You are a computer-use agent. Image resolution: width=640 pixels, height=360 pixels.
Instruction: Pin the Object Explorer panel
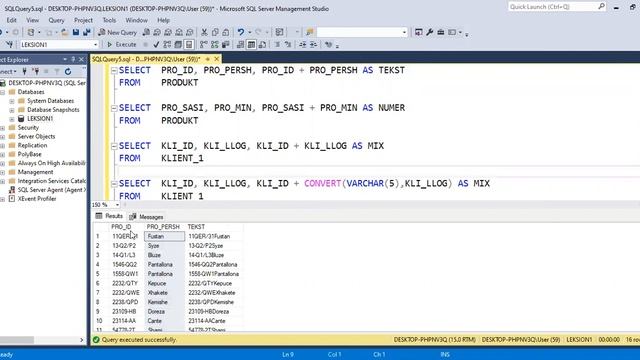[73, 60]
